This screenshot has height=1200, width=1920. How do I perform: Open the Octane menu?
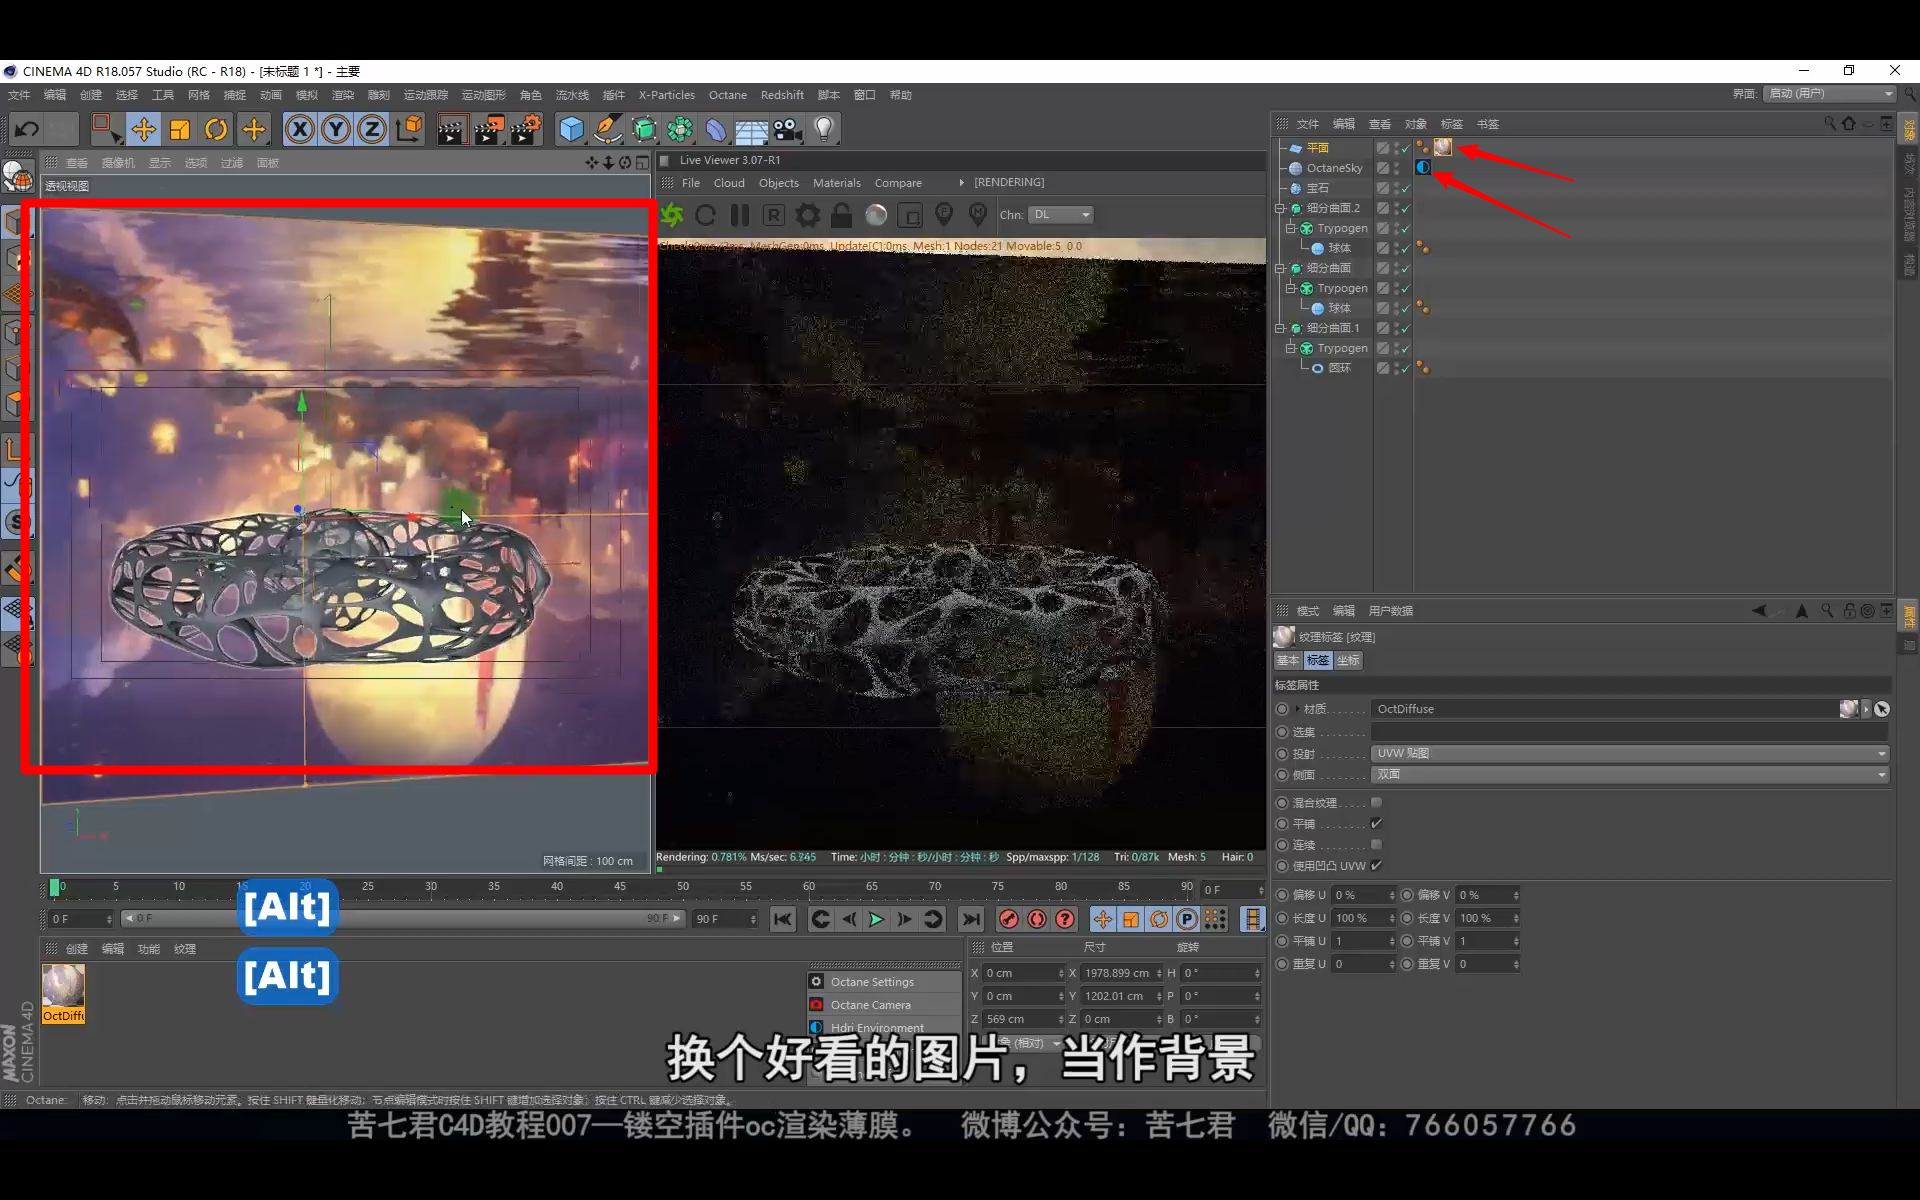728,95
